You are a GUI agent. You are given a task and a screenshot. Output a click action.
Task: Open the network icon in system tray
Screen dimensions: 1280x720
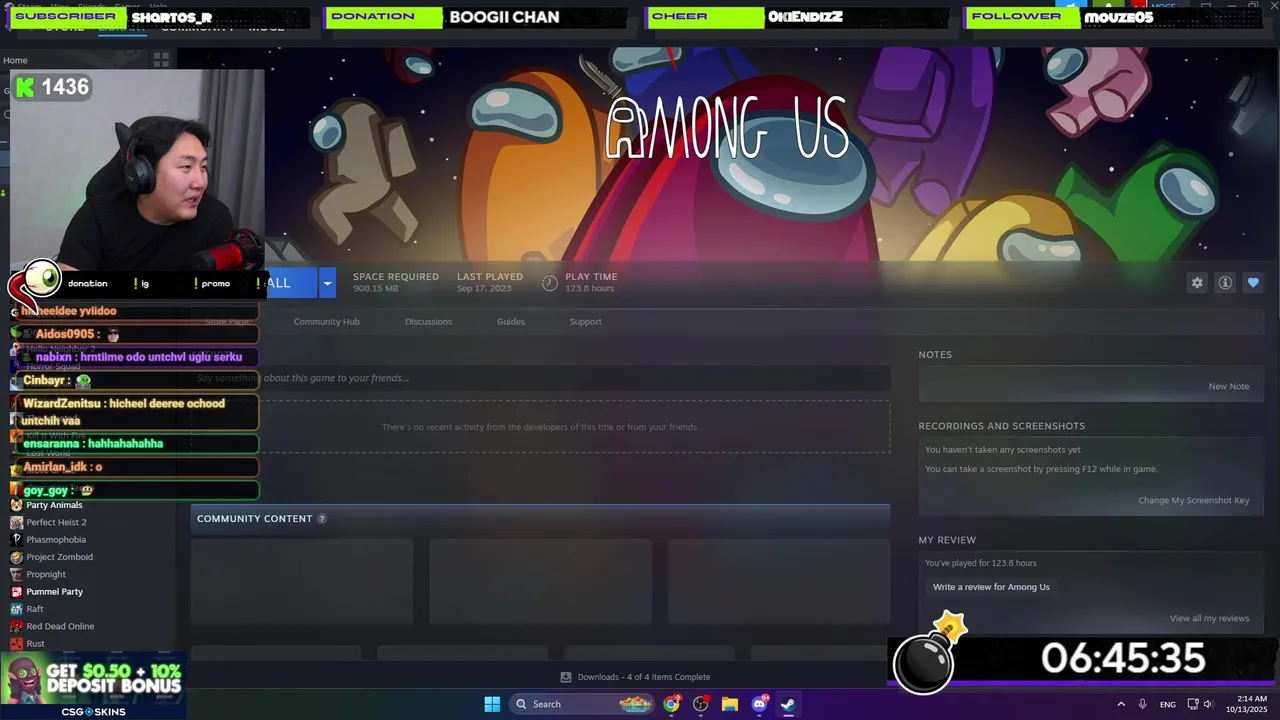(x=1193, y=704)
